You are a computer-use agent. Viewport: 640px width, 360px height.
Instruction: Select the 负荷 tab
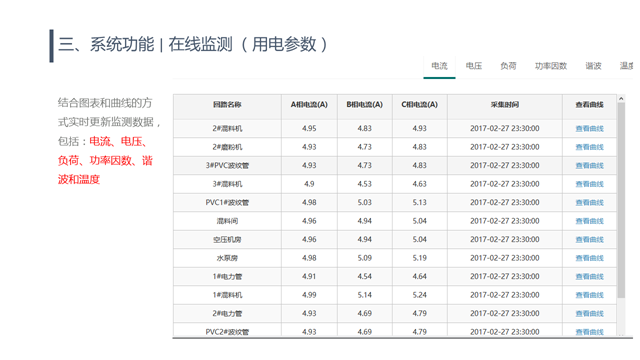click(508, 66)
